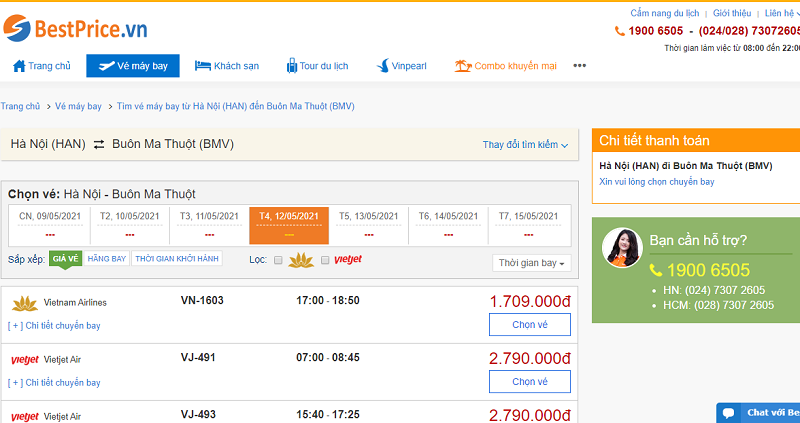Click the Vietnam Airlines logo on VN-1603 row
The width and height of the screenshot is (800, 423).
click(25, 303)
